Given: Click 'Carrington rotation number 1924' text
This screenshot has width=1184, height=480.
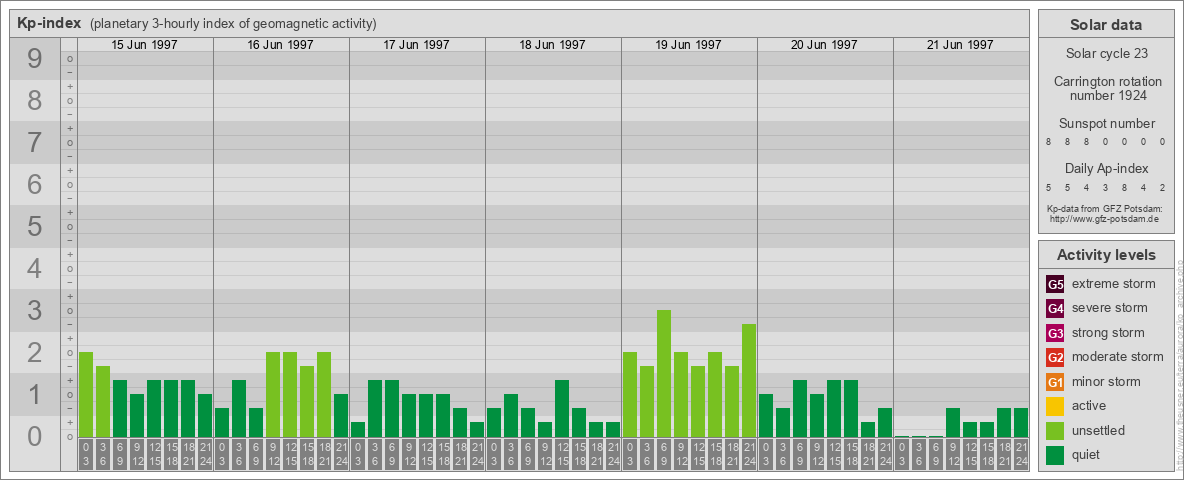Looking at the screenshot, I should point(1106,88).
